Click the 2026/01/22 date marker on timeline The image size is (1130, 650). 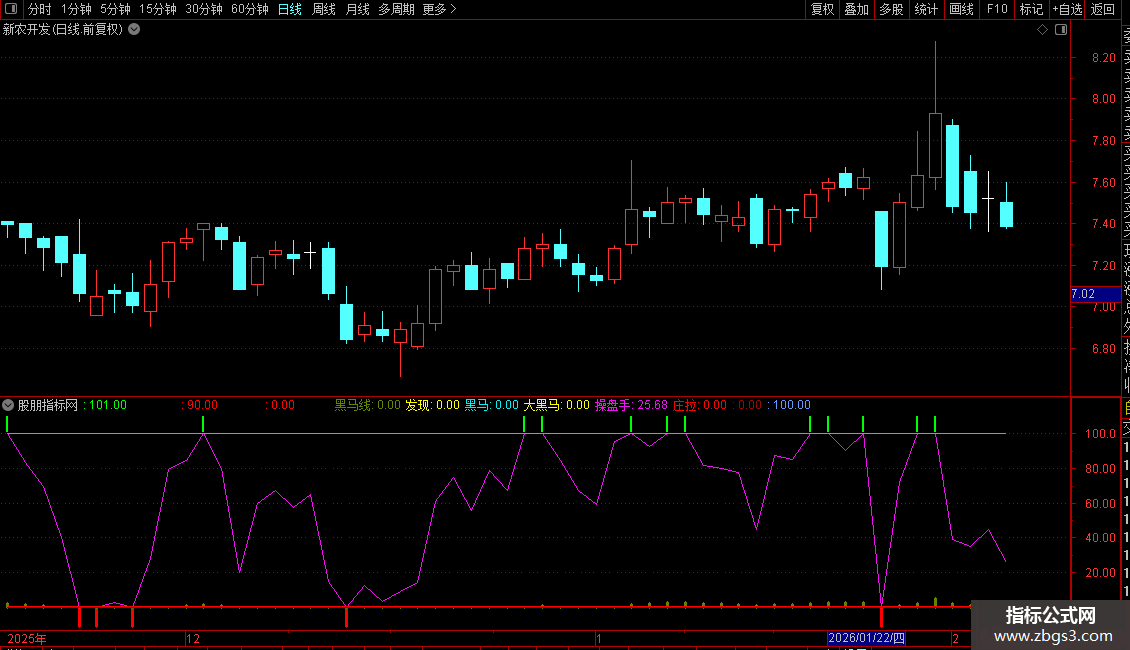coord(866,638)
